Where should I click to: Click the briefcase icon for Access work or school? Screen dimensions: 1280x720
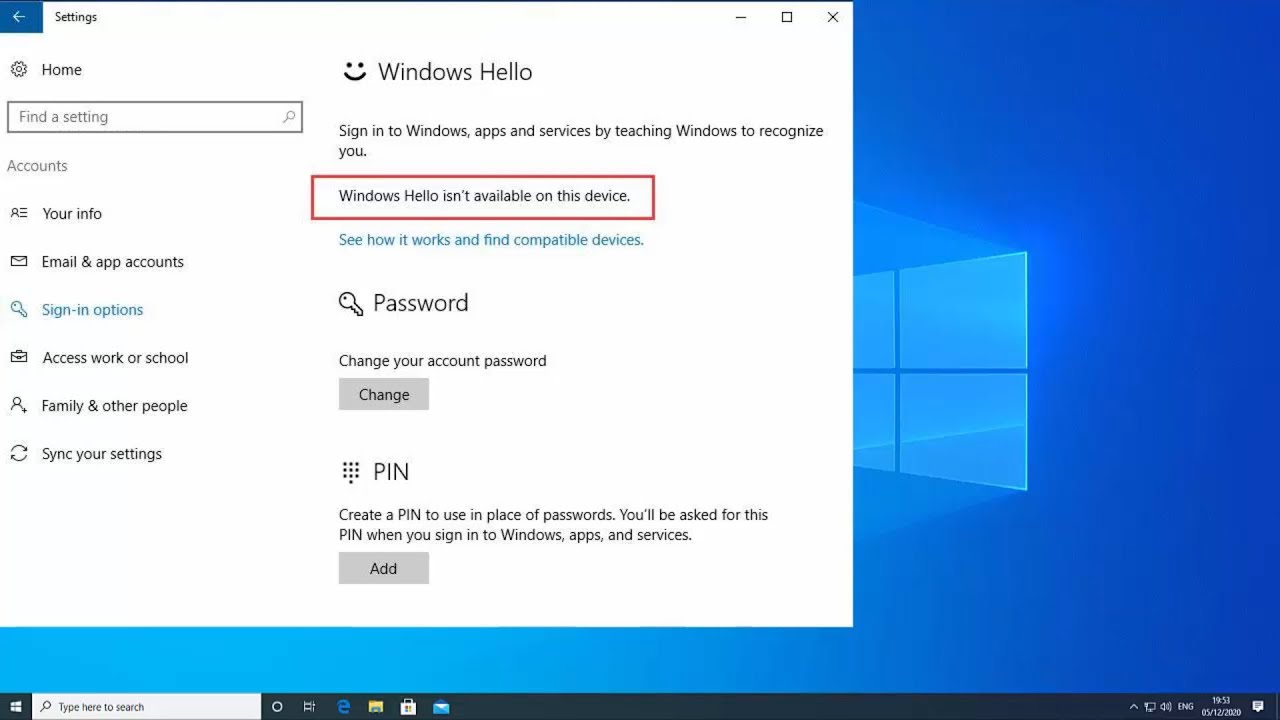19,357
